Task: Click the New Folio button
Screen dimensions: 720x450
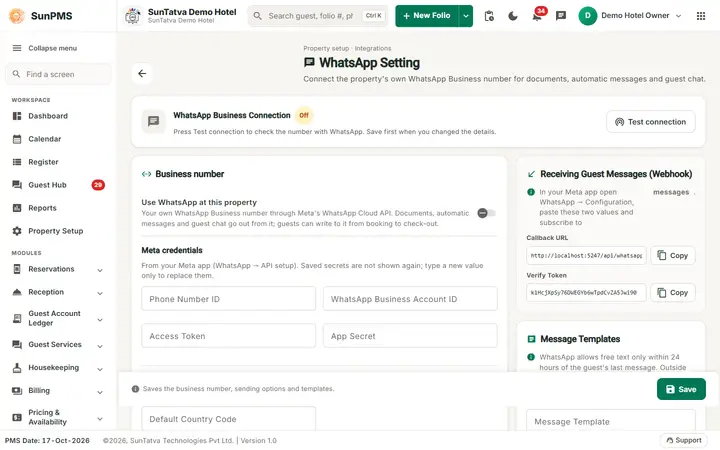Action: point(427,16)
